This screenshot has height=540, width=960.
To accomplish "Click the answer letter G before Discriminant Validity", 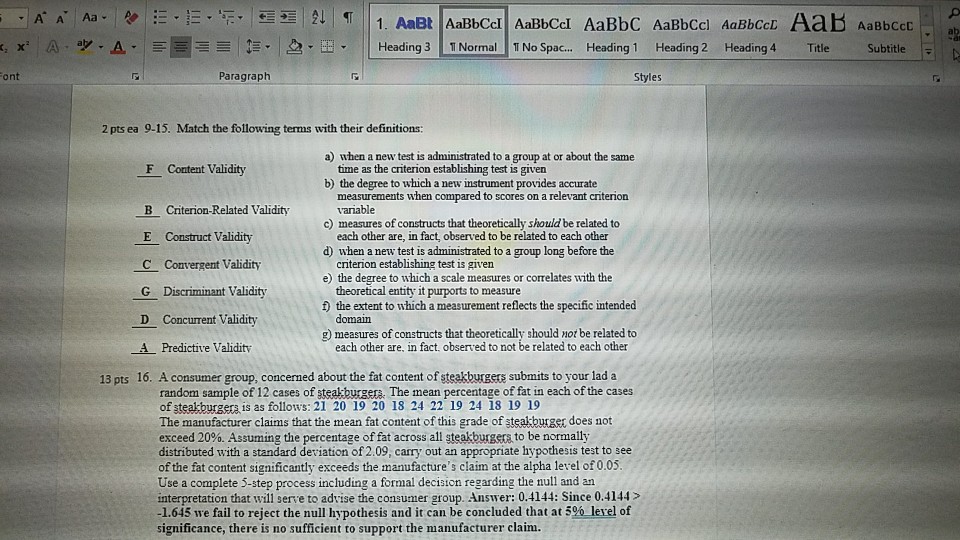I will click(145, 291).
